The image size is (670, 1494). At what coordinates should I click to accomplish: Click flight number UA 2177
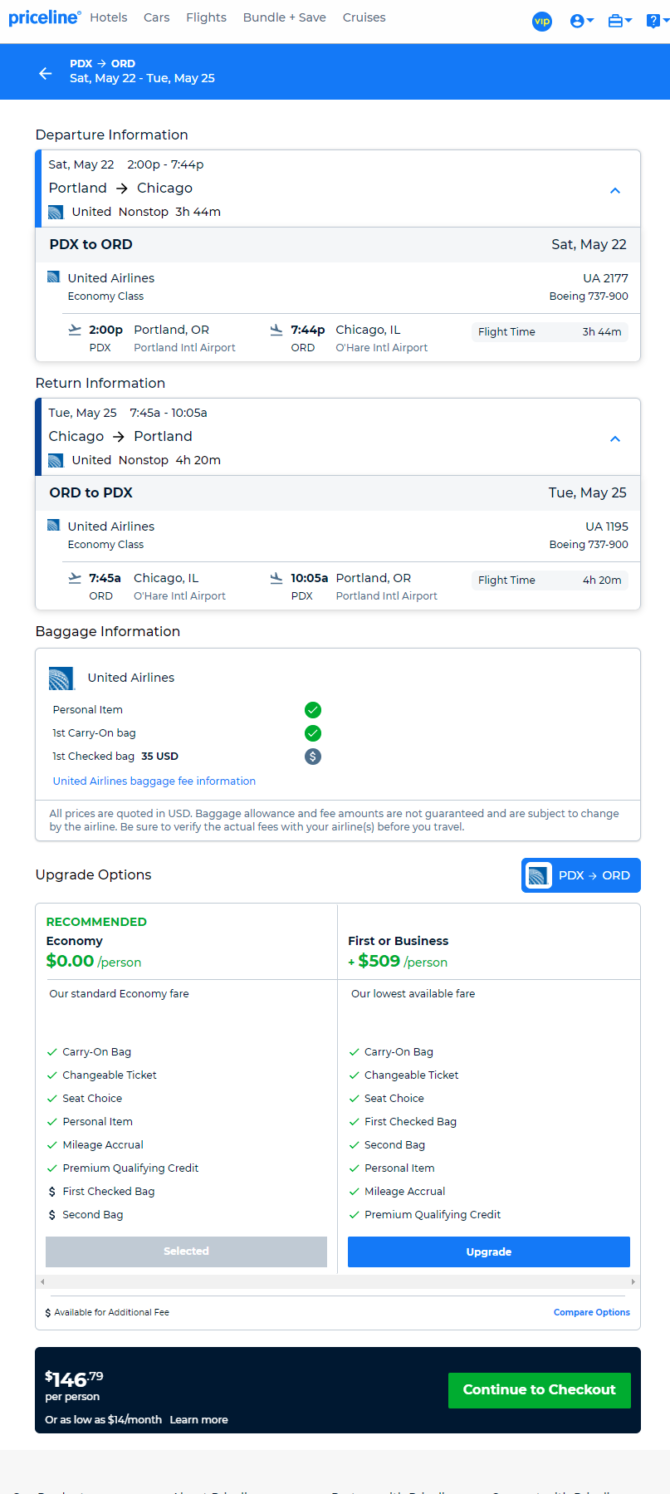[605, 278]
